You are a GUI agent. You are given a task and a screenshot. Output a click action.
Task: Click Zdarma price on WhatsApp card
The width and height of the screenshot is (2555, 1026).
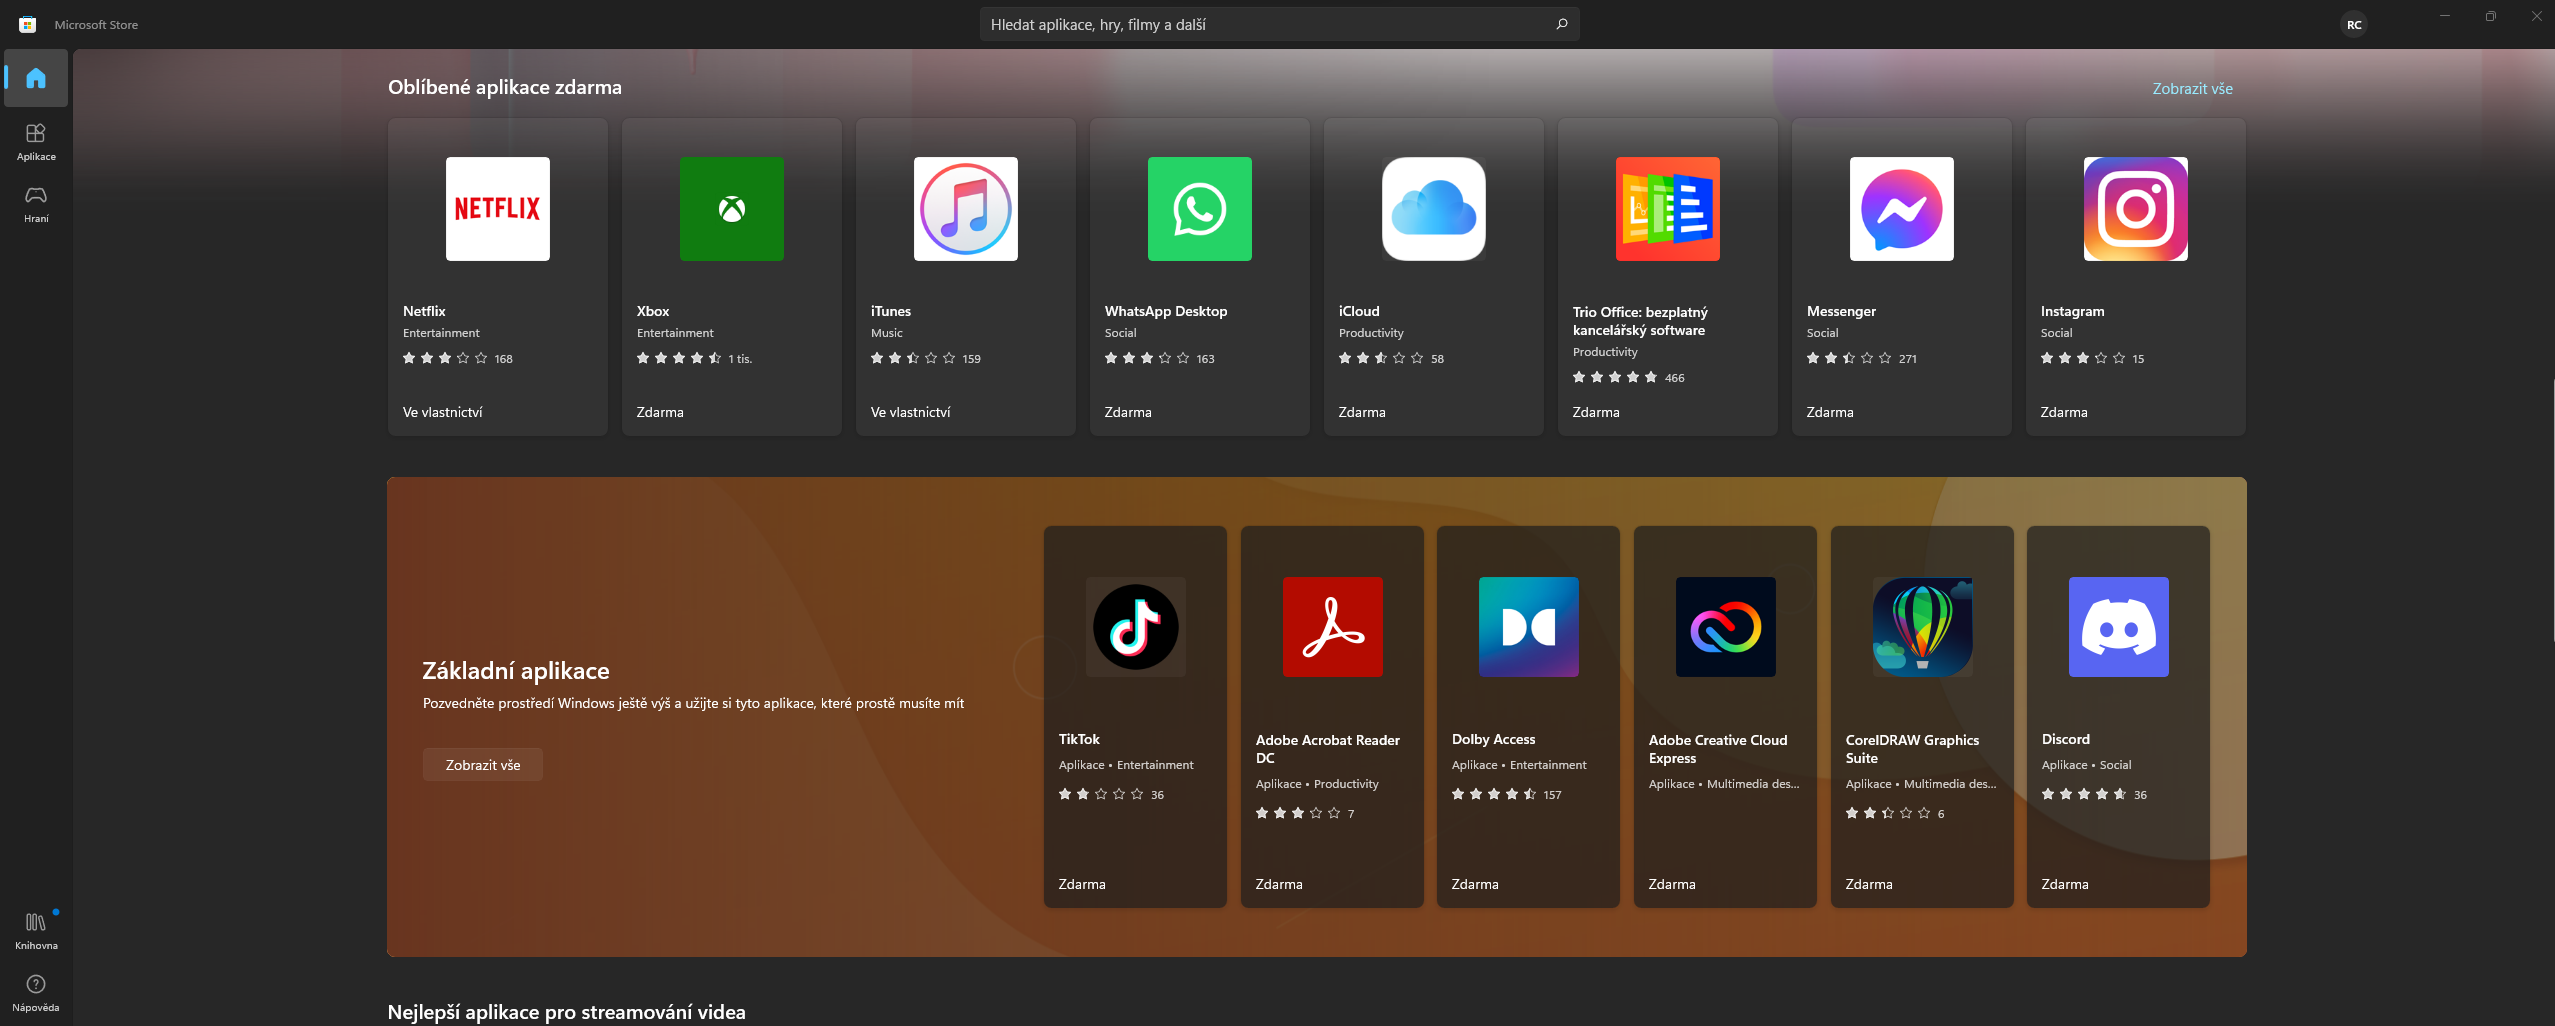[x=1128, y=412]
